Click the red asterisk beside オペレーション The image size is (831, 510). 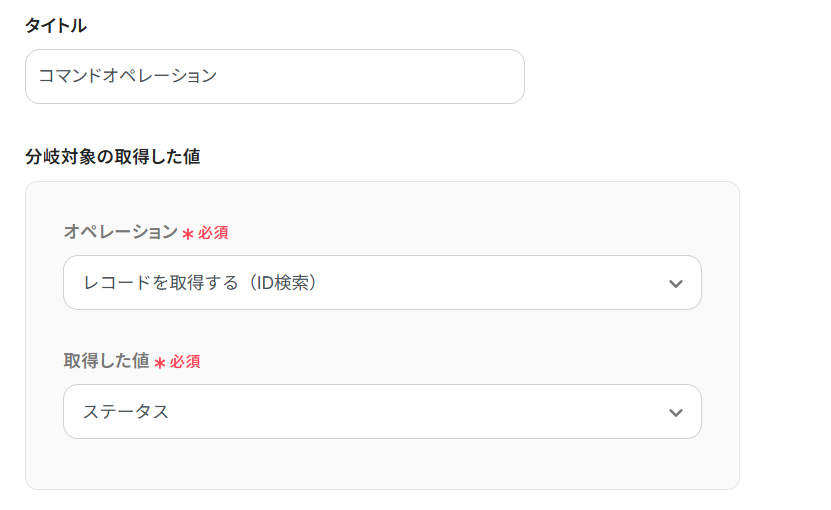[187, 234]
